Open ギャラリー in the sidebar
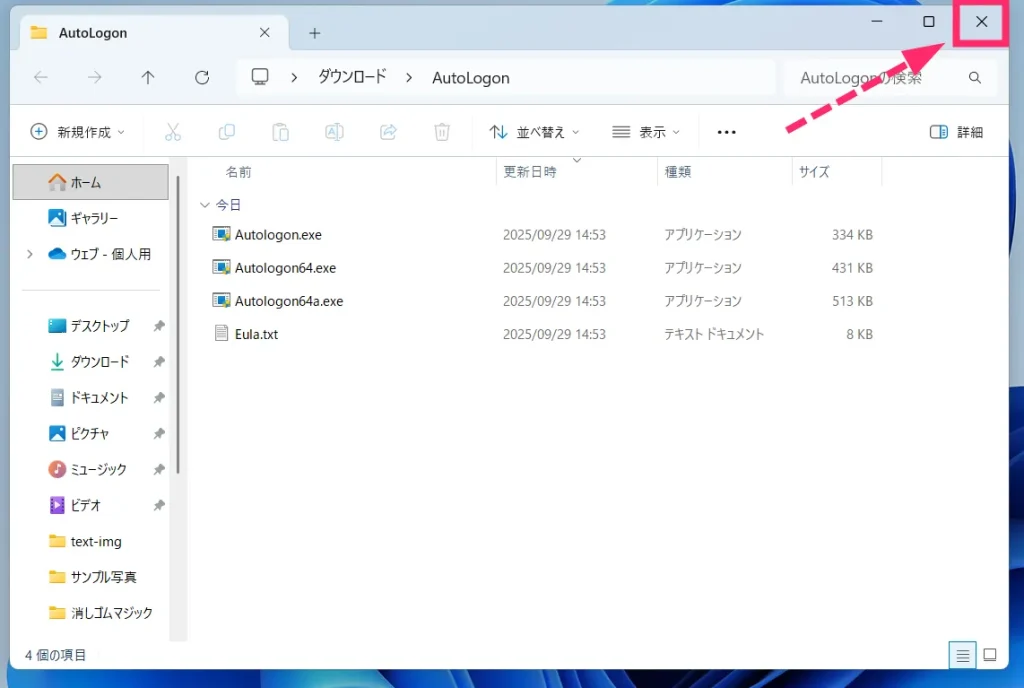The width and height of the screenshot is (1024, 688). click(91, 218)
